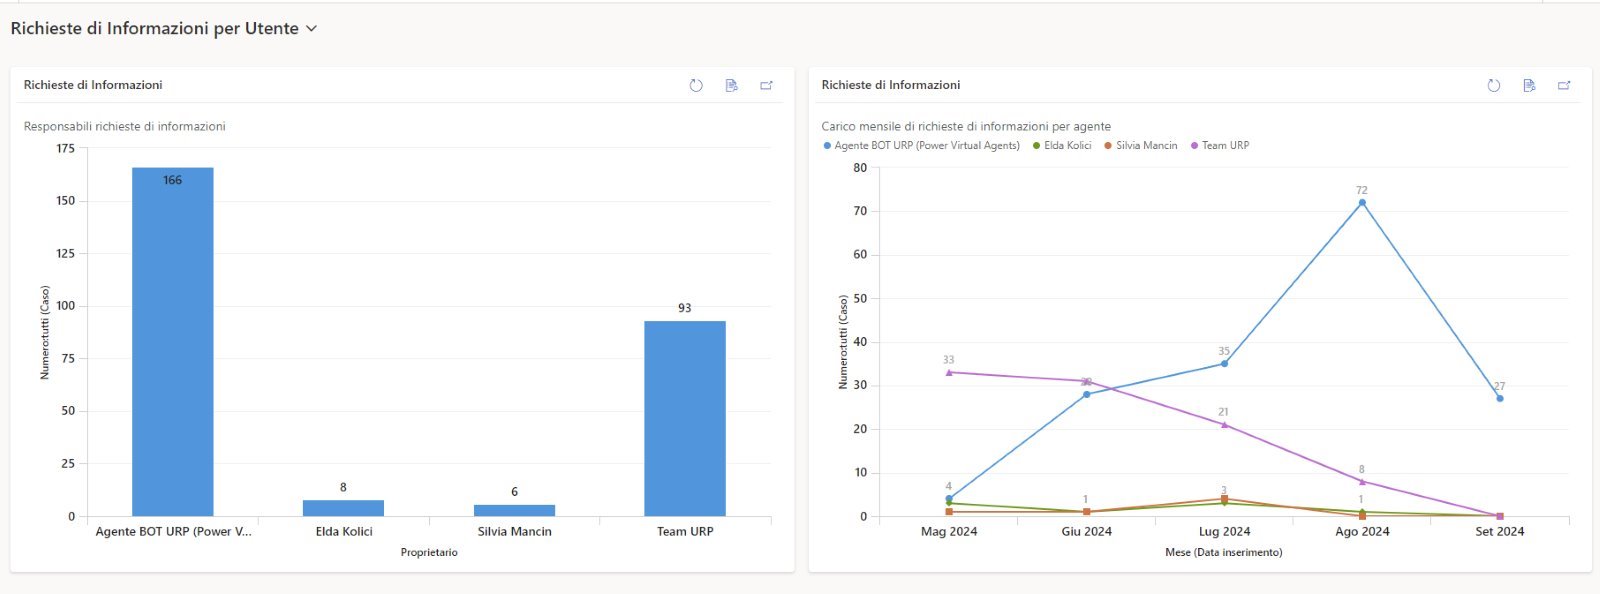The height and width of the screenshot is (594, 1600).
Task: View records for the right line chart
Action: coord(1529,86)
